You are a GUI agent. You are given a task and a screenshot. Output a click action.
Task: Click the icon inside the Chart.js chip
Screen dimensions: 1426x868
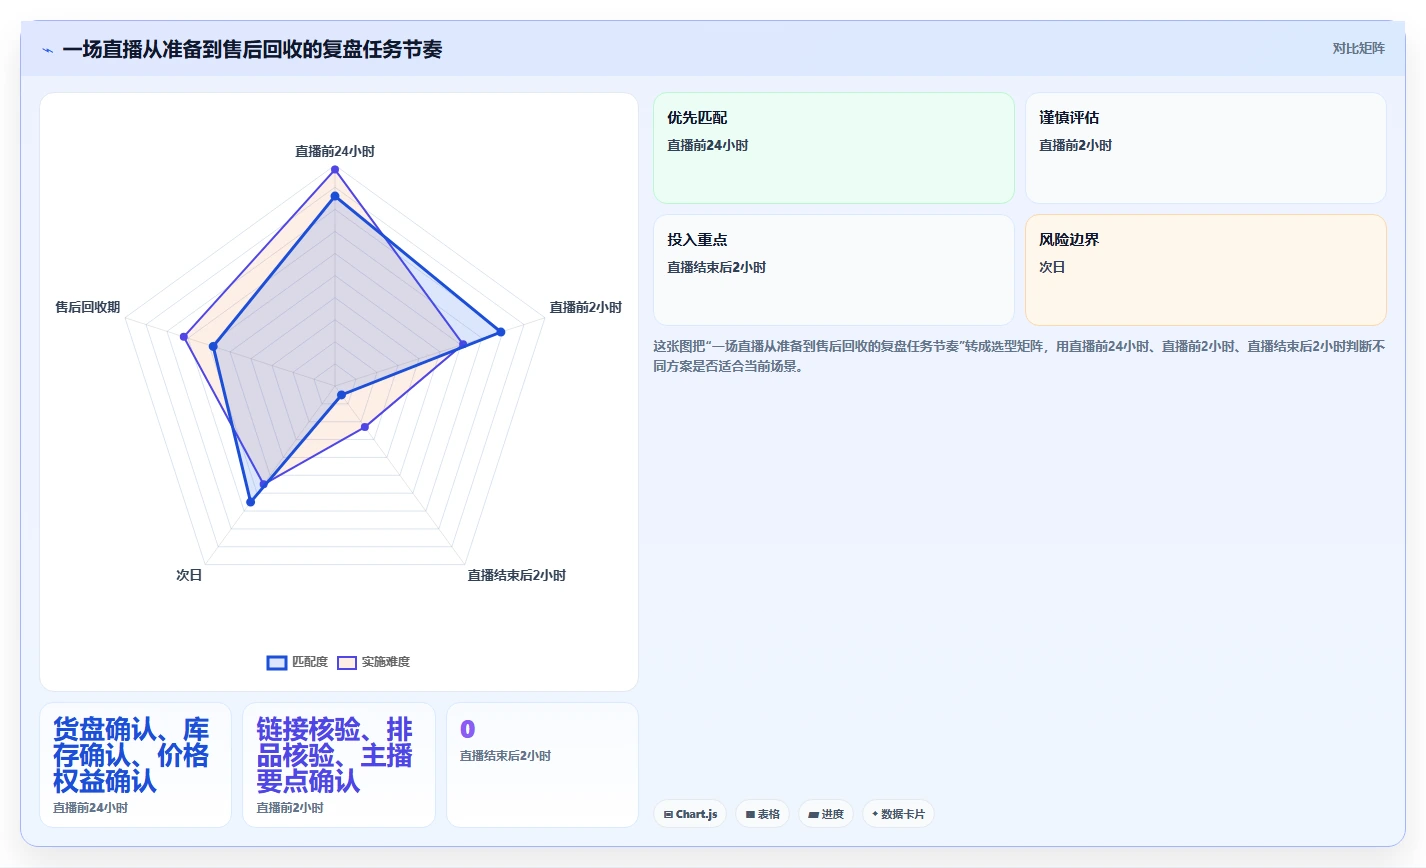coord(668,814)
